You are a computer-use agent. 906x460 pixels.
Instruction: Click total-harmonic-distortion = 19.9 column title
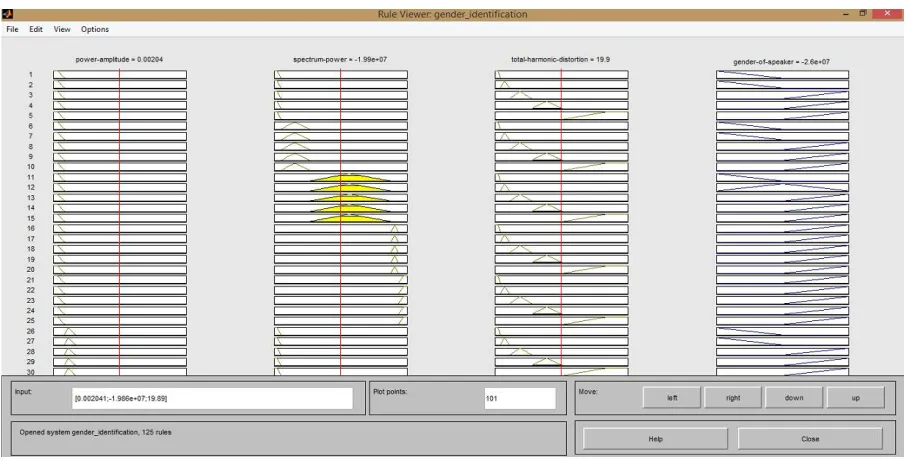(x=560, y=59)
